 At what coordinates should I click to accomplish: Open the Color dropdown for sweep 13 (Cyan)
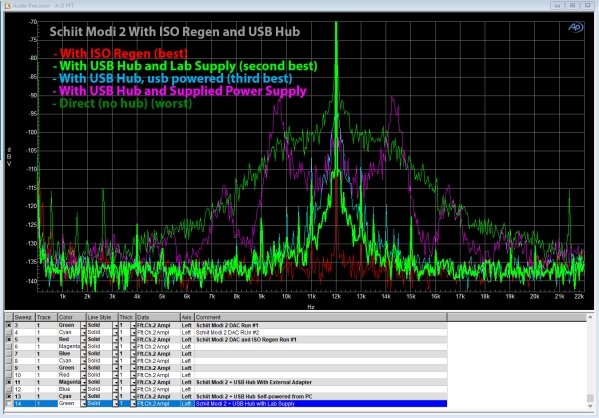(83, 396)
